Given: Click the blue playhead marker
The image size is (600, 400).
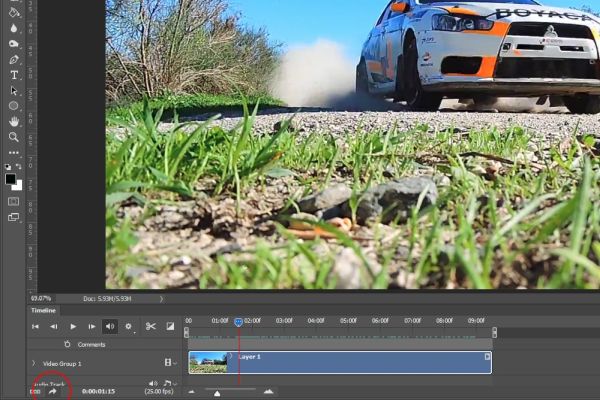Looking at the screenshot, I should pos(238,322).
